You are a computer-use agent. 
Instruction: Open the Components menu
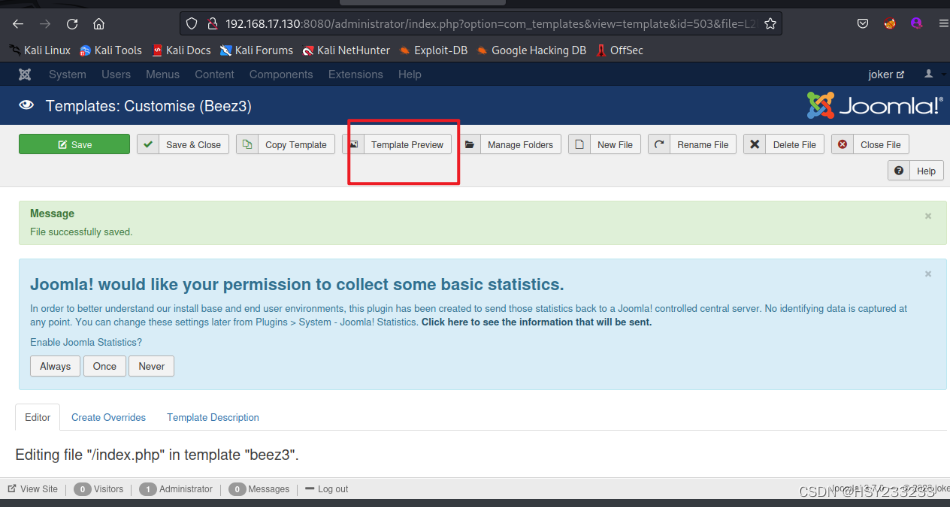click(281, 75)
